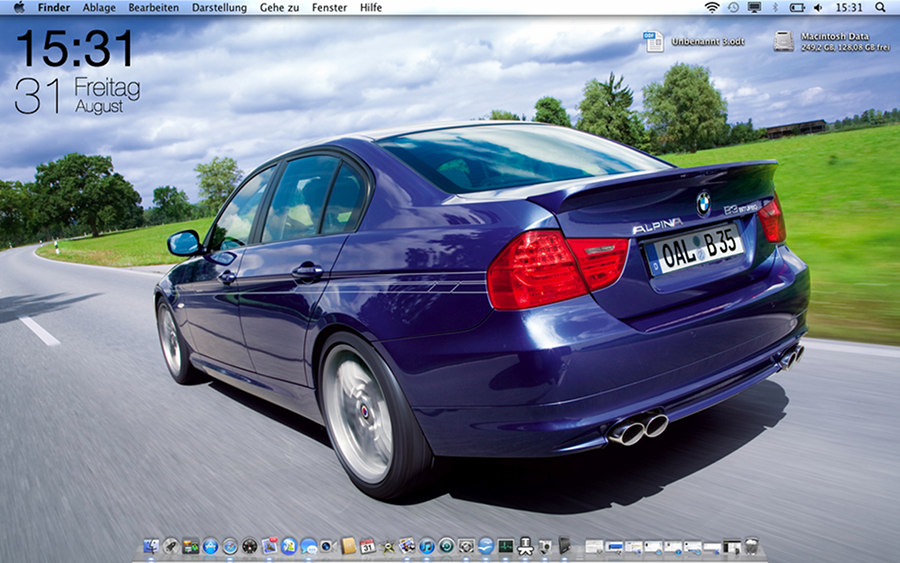This screenshot has height=563, width=900.
Task: Launch iTunes music note icon
Action: pyautogui.click(x=426, y=546)
